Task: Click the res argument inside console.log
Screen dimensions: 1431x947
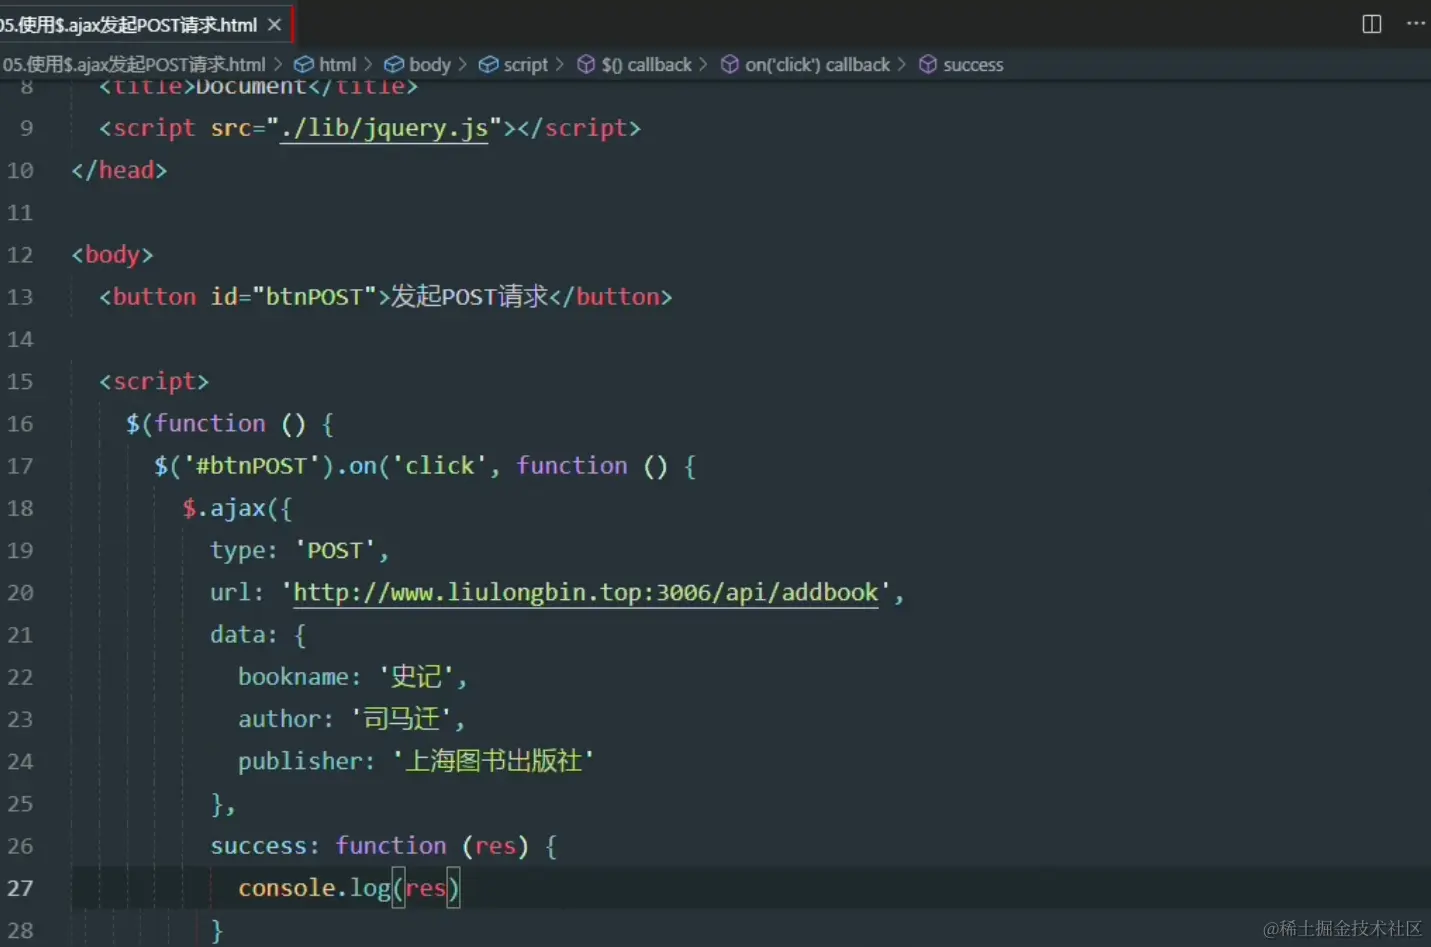Action: 425,888
